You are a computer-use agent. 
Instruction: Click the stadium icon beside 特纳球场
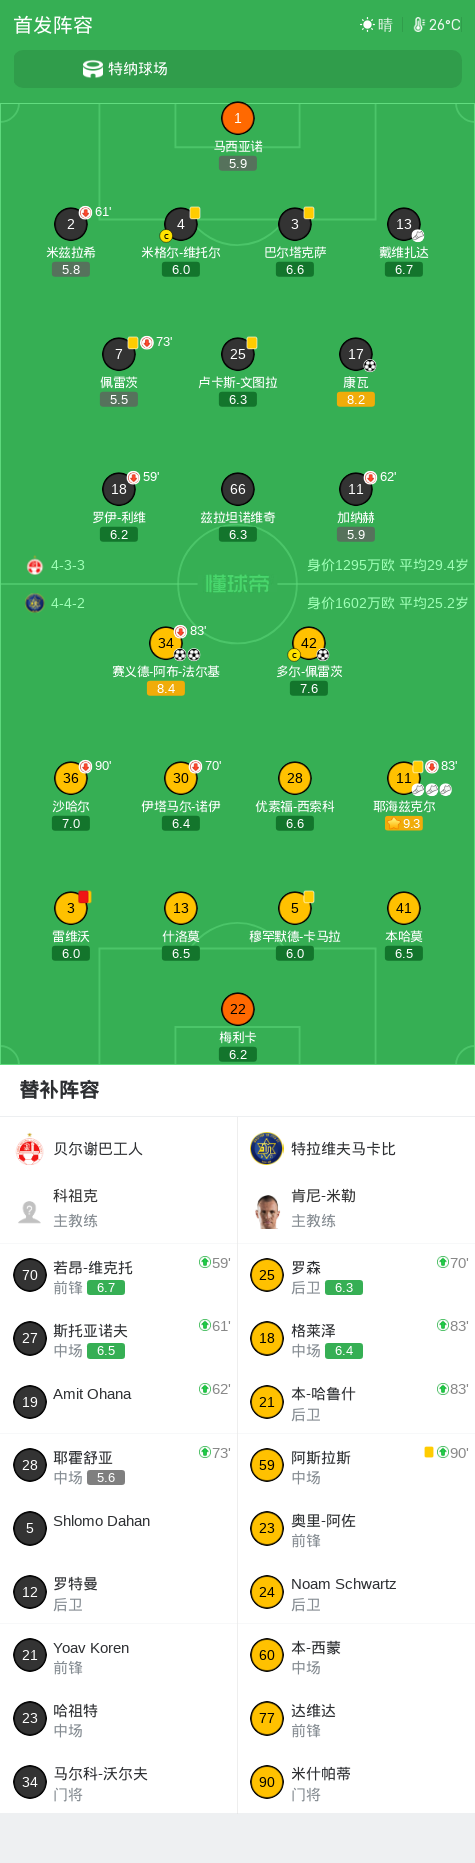[x=93, y=69]
